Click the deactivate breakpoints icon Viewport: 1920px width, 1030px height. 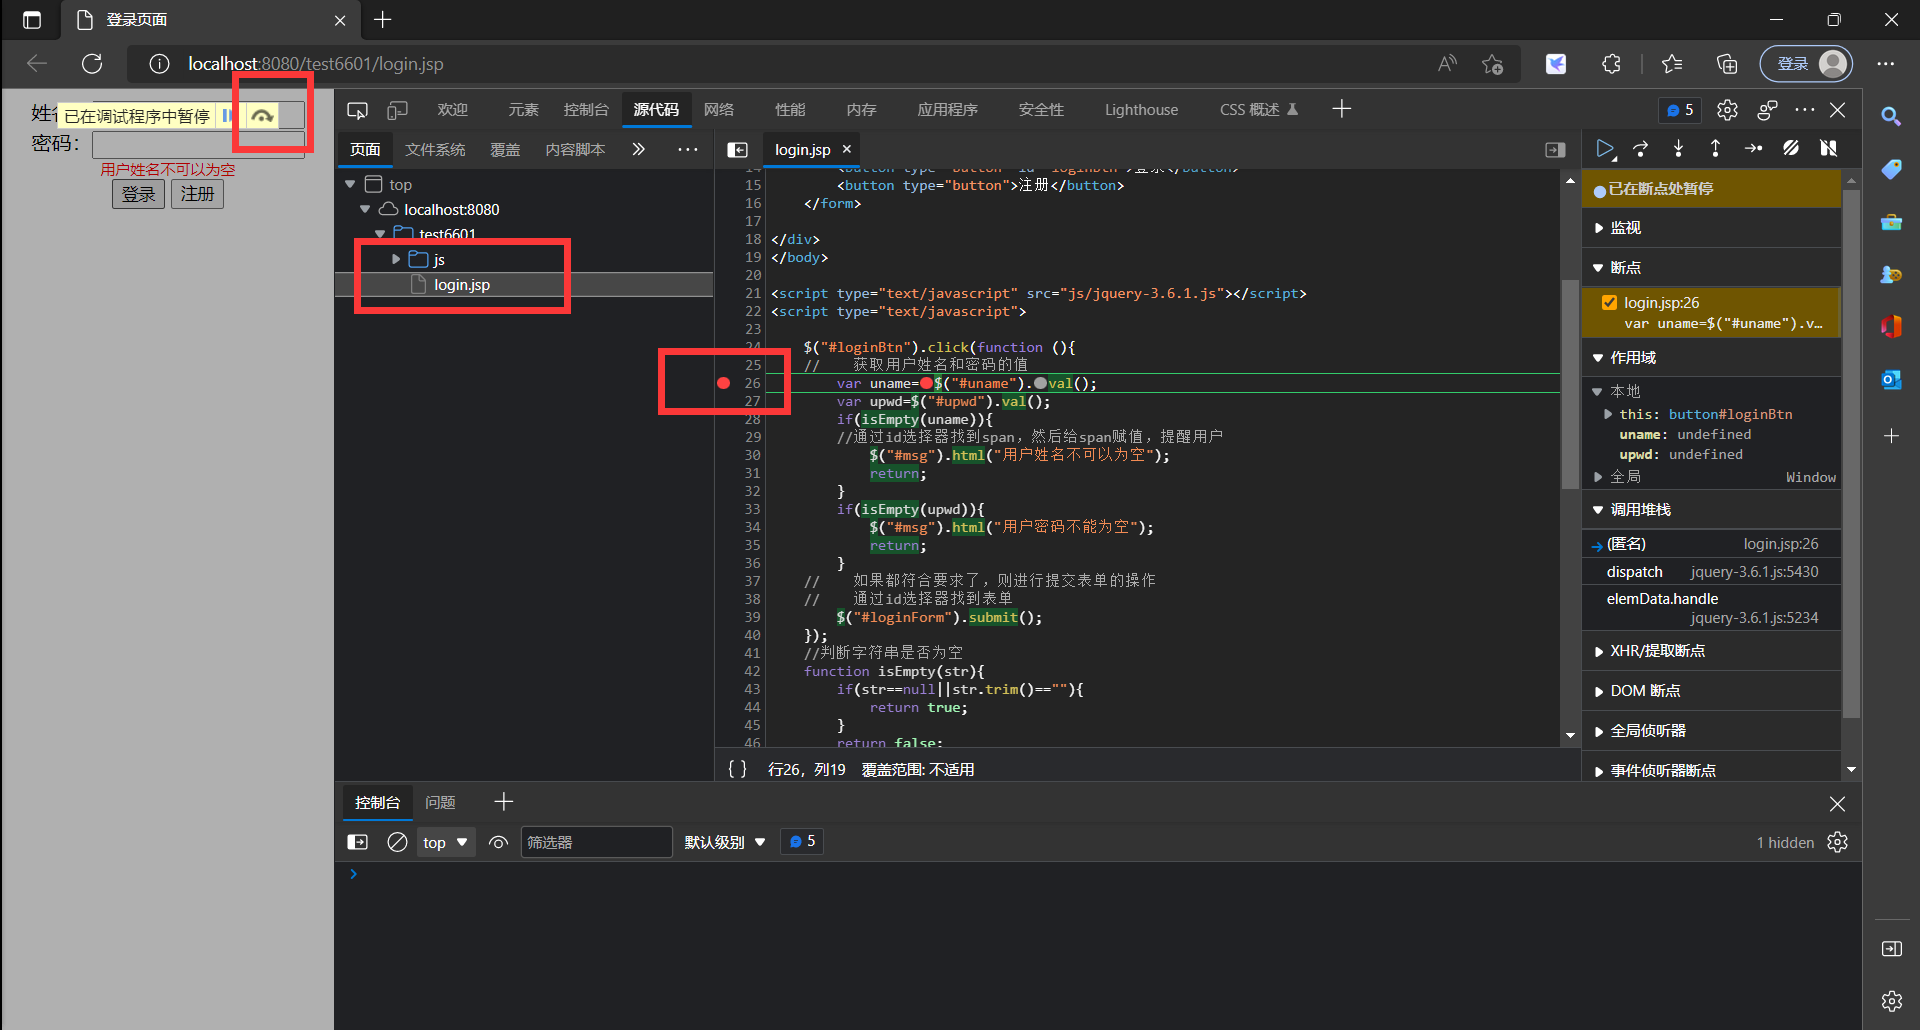point(1791,149)
